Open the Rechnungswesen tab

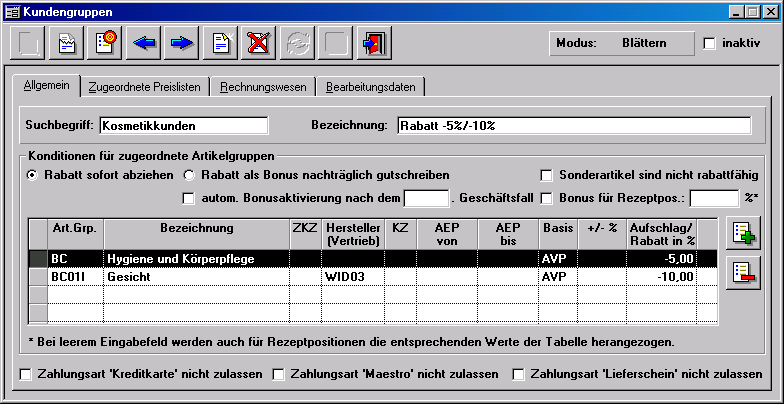coord(263,86)
